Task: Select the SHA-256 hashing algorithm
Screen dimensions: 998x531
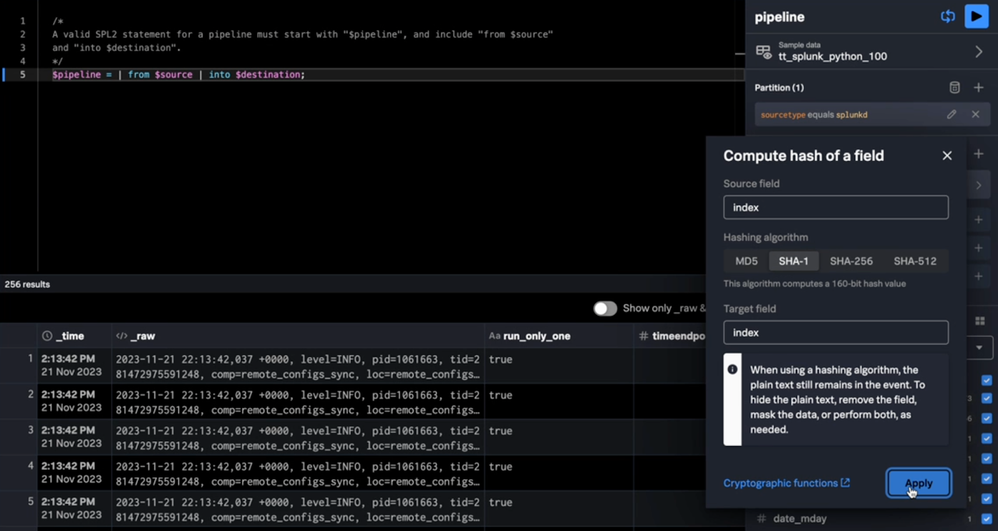Action: [851, 261]
